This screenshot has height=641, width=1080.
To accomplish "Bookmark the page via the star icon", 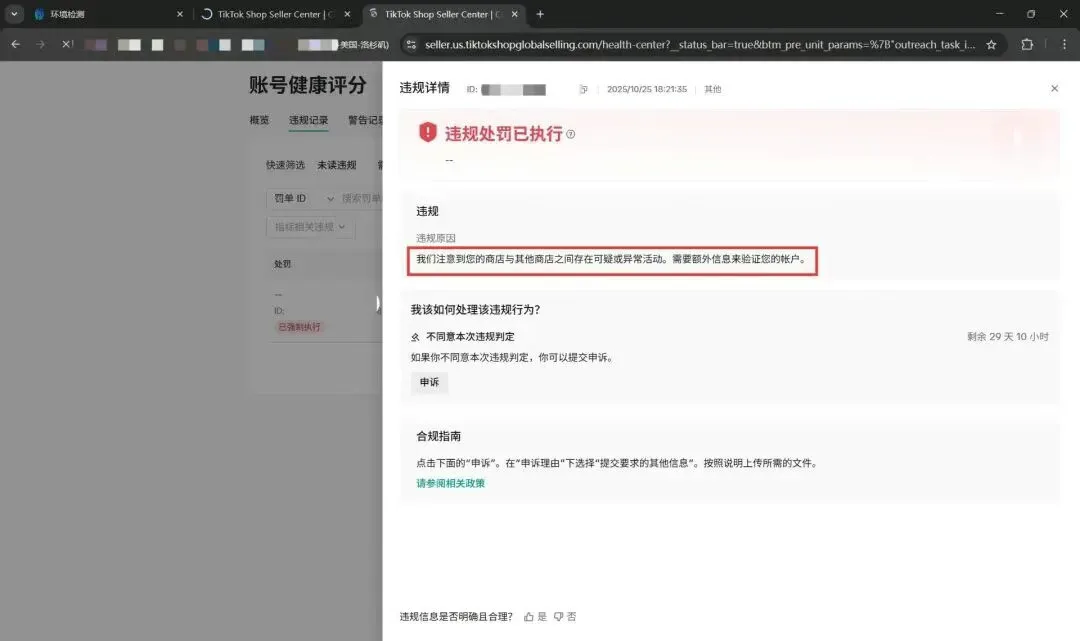I will (x=991, y=45).
